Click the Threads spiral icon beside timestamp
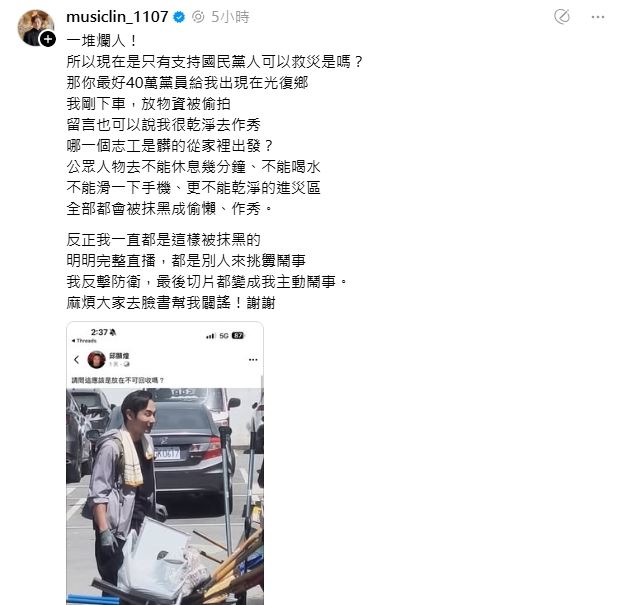Viewport: 620px width, 605px height. (x=198, y=17)
